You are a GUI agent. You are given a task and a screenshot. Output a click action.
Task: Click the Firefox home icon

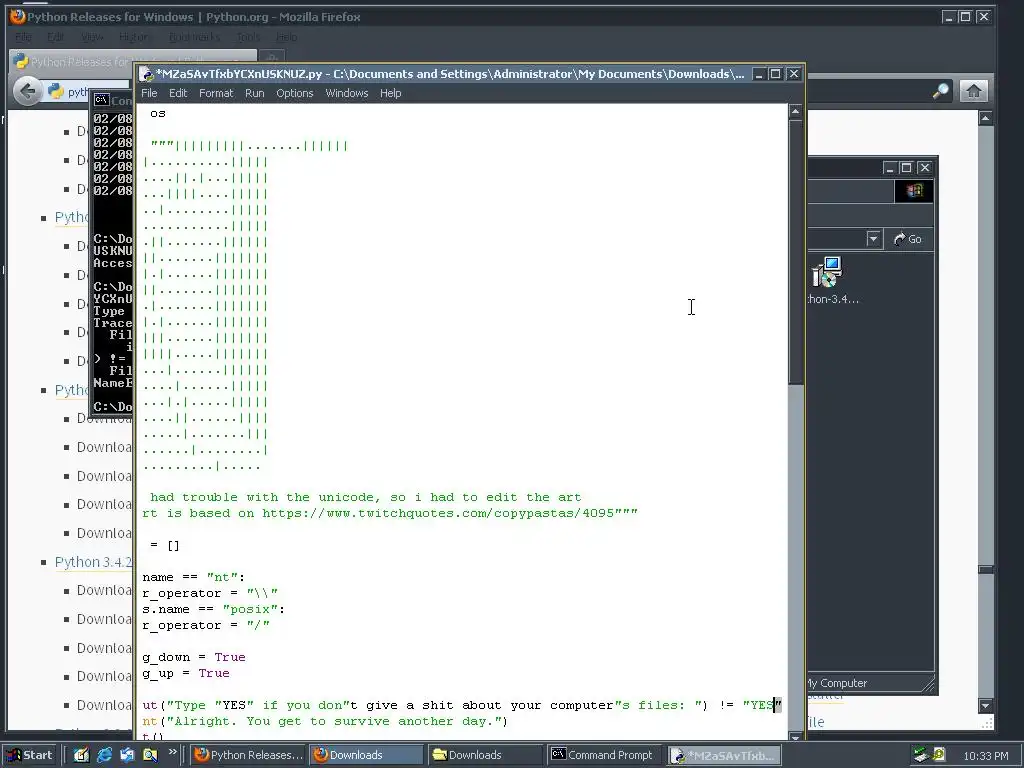tap(973, 90)
